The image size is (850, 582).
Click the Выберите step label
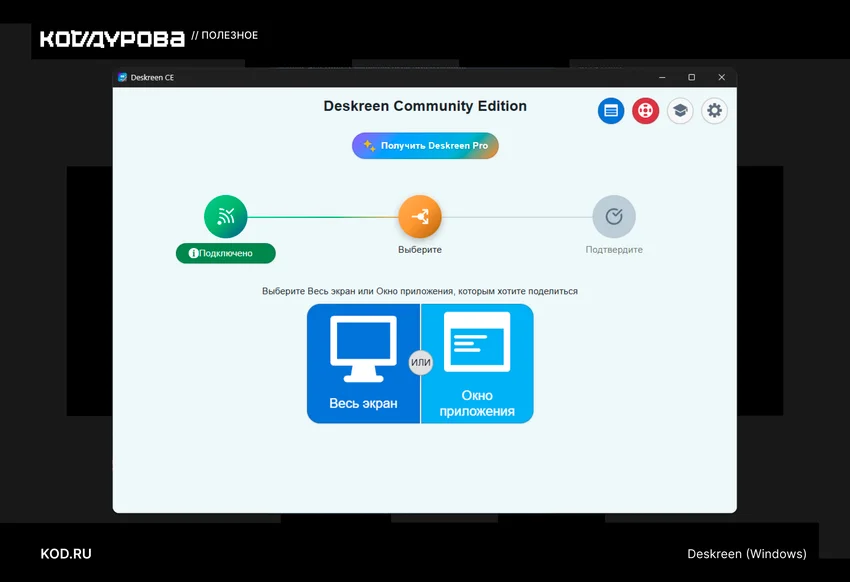click(420, 250)
